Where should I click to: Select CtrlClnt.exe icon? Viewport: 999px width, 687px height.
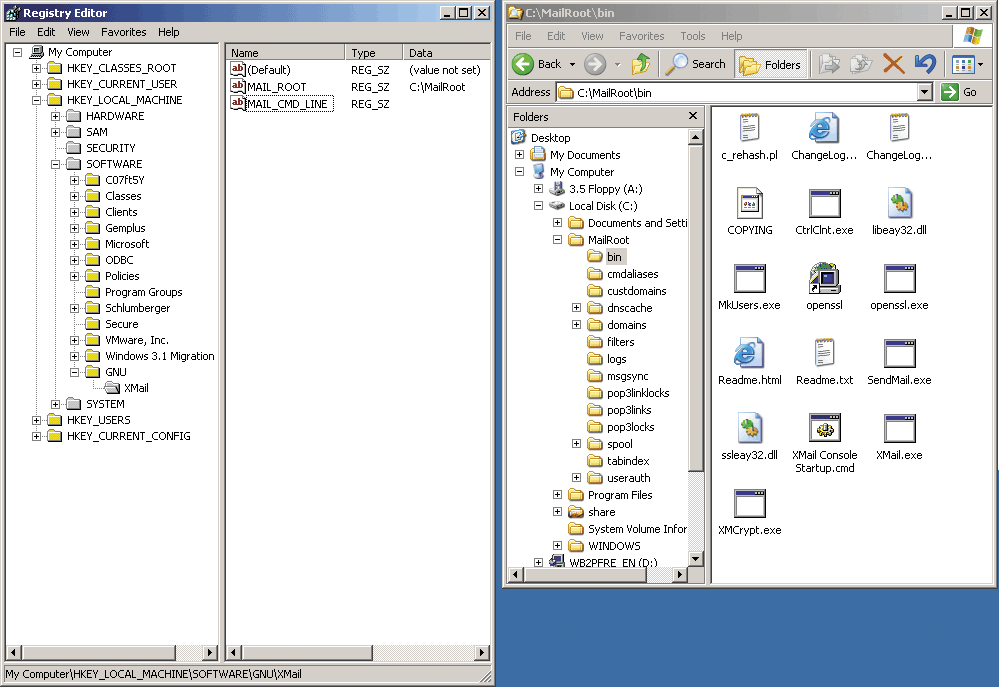pos(824,203)
